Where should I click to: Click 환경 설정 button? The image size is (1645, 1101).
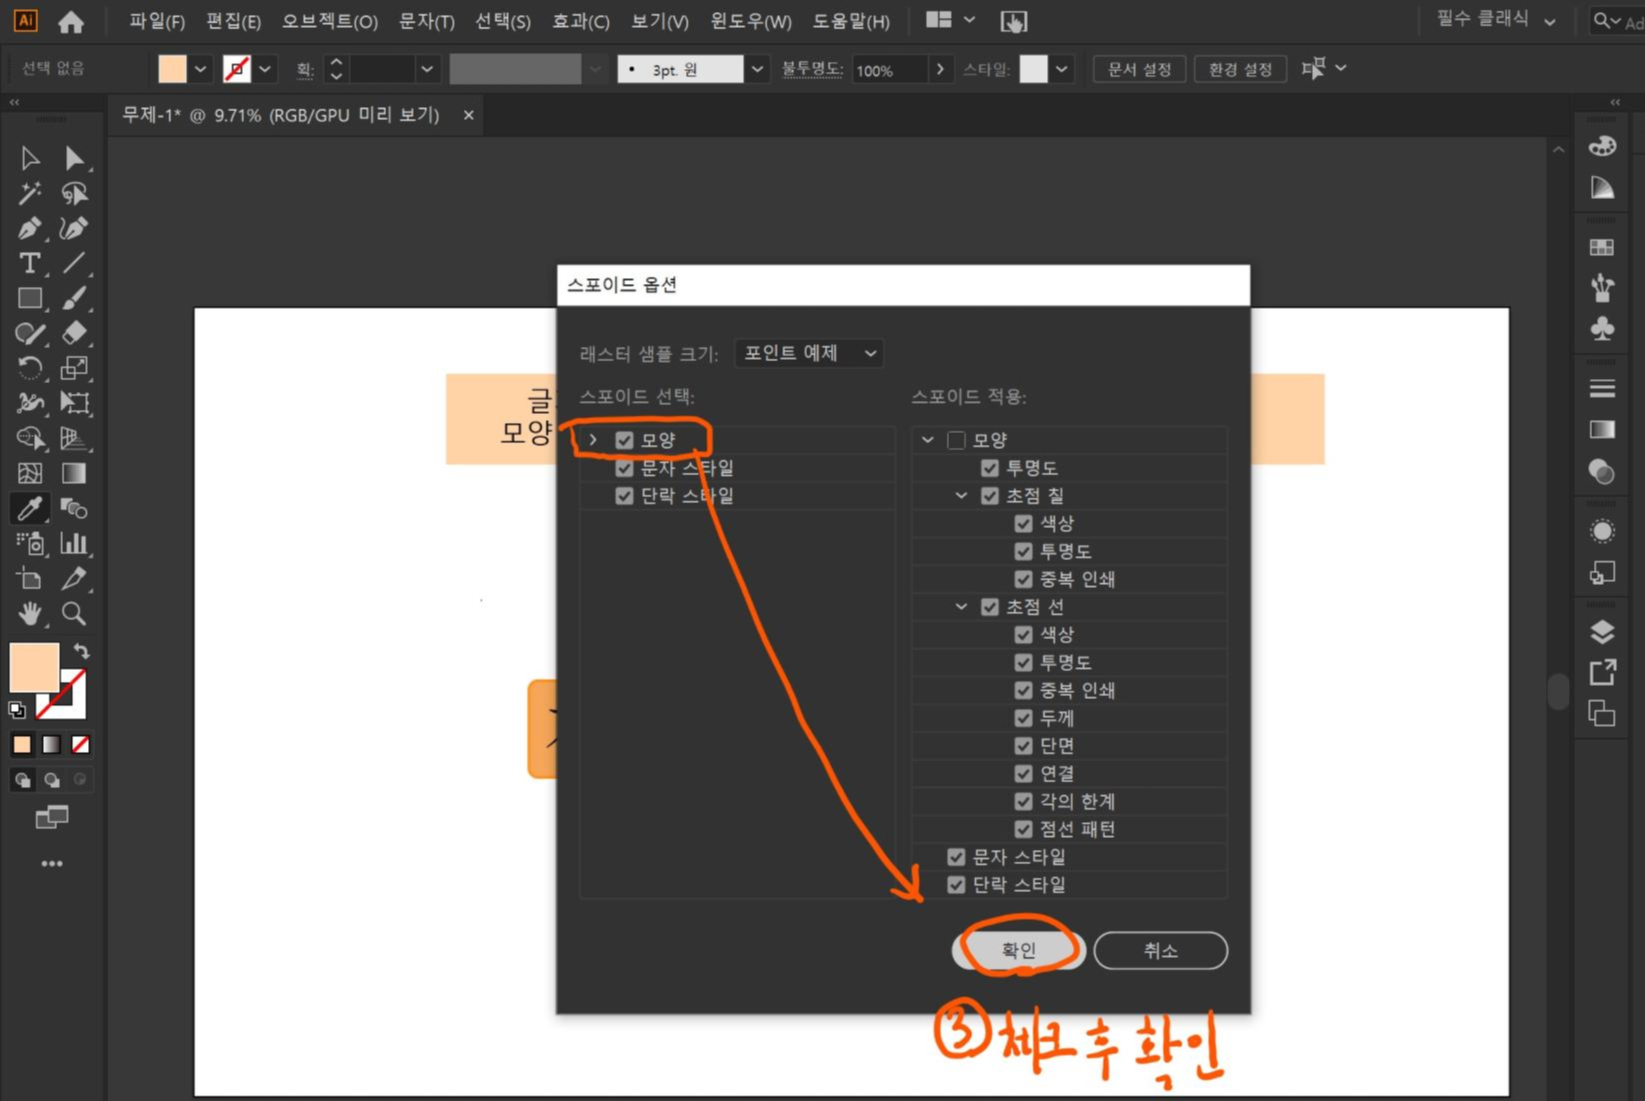coord(1240,69)
